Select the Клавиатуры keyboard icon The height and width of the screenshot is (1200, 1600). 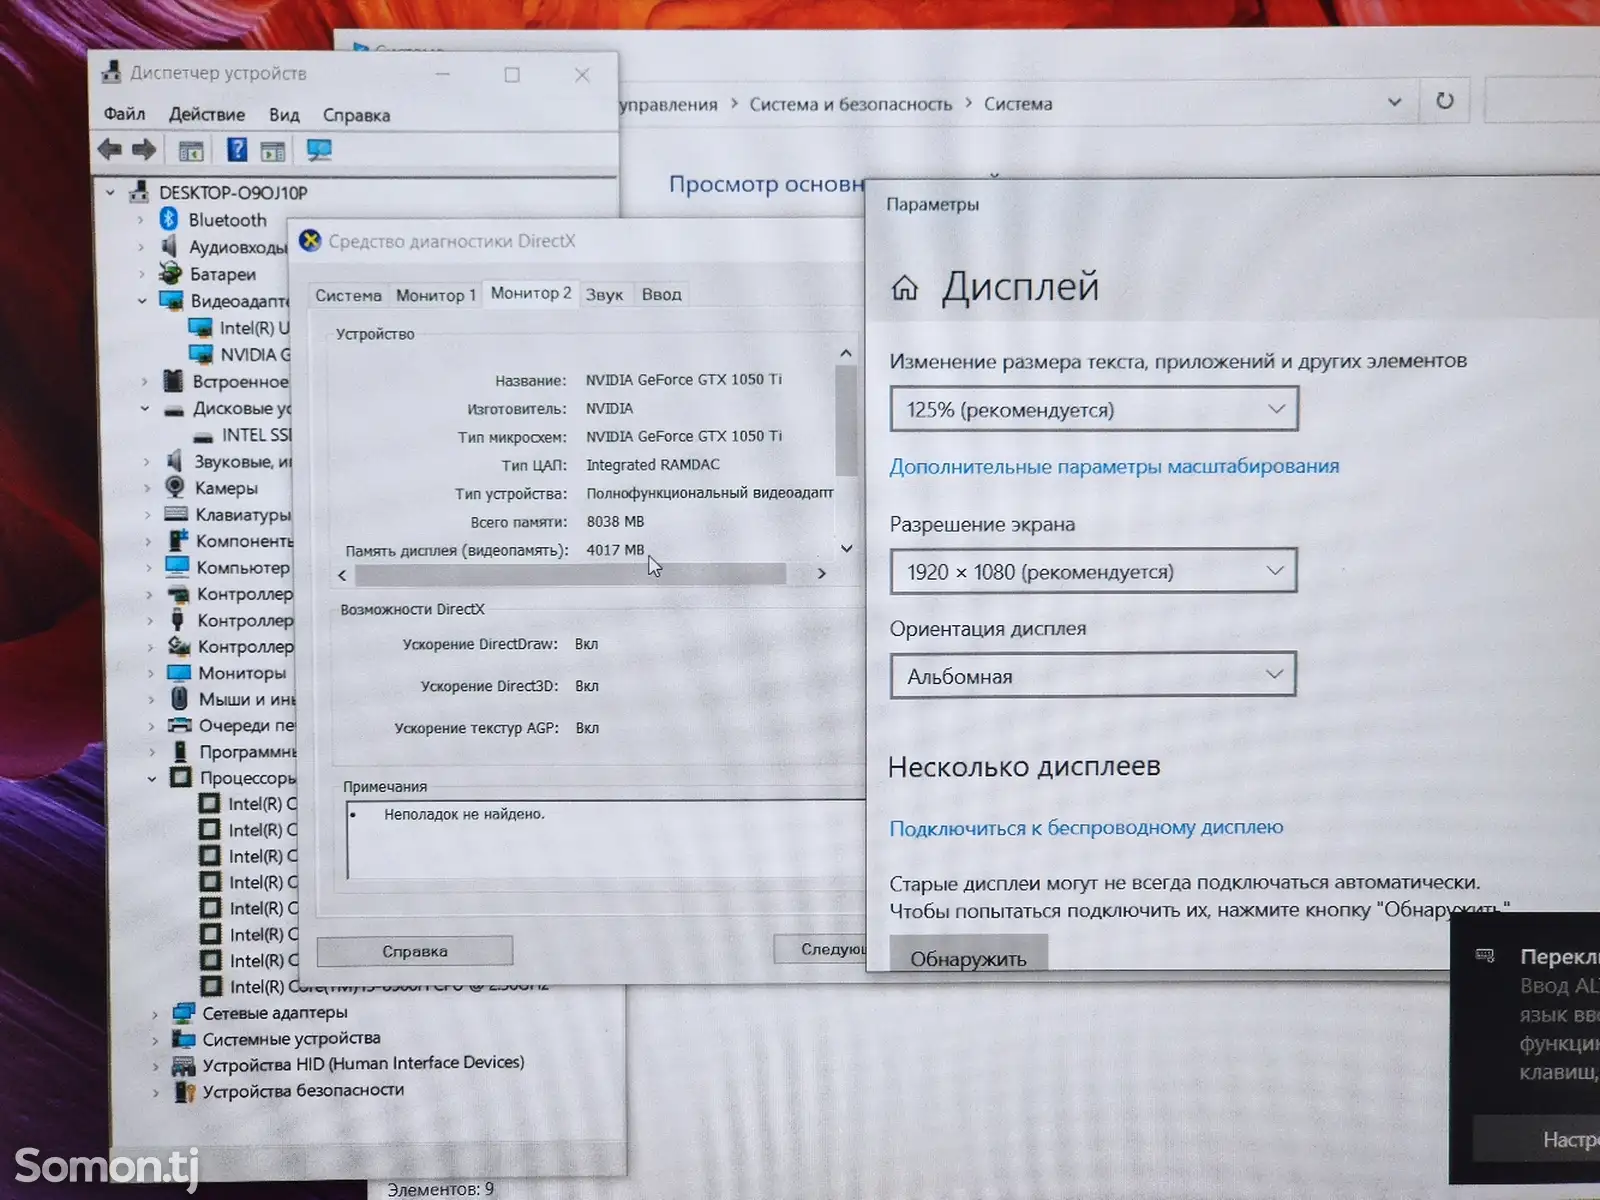coord(176,514)
